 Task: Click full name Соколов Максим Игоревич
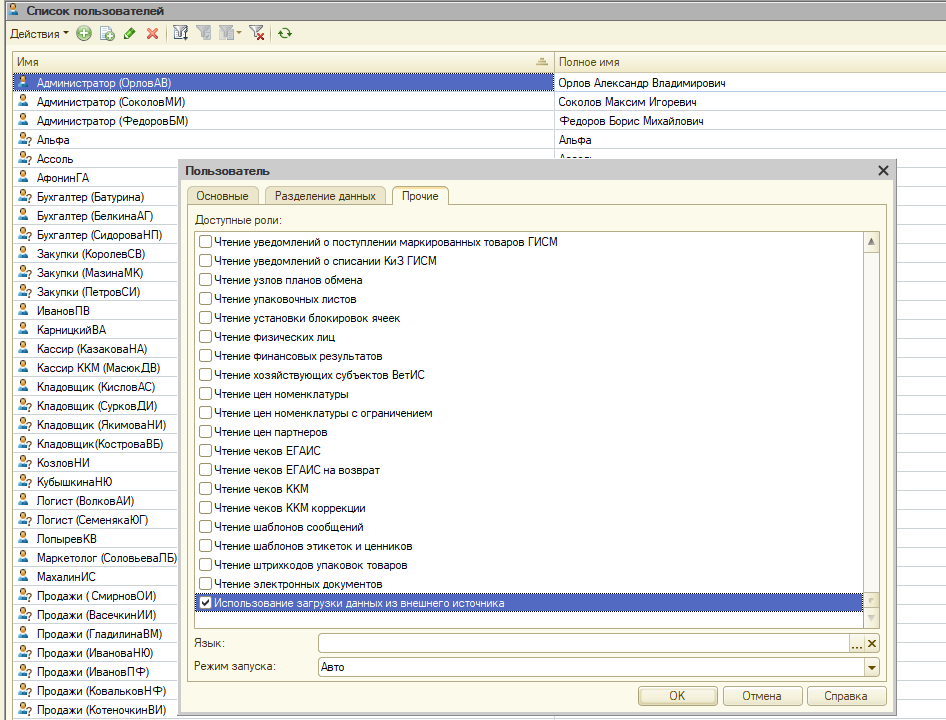pyautogui.click(x=627, y=102)
